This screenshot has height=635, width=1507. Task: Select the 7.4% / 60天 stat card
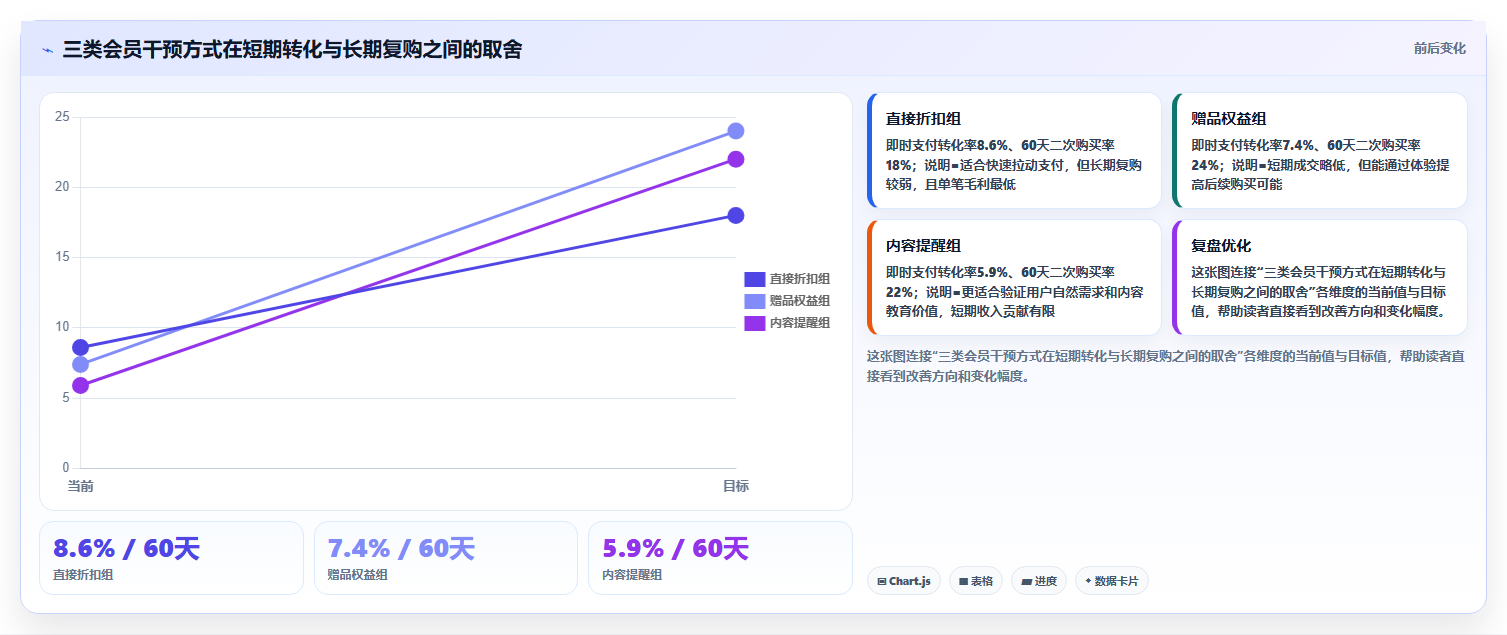point(446,558)
